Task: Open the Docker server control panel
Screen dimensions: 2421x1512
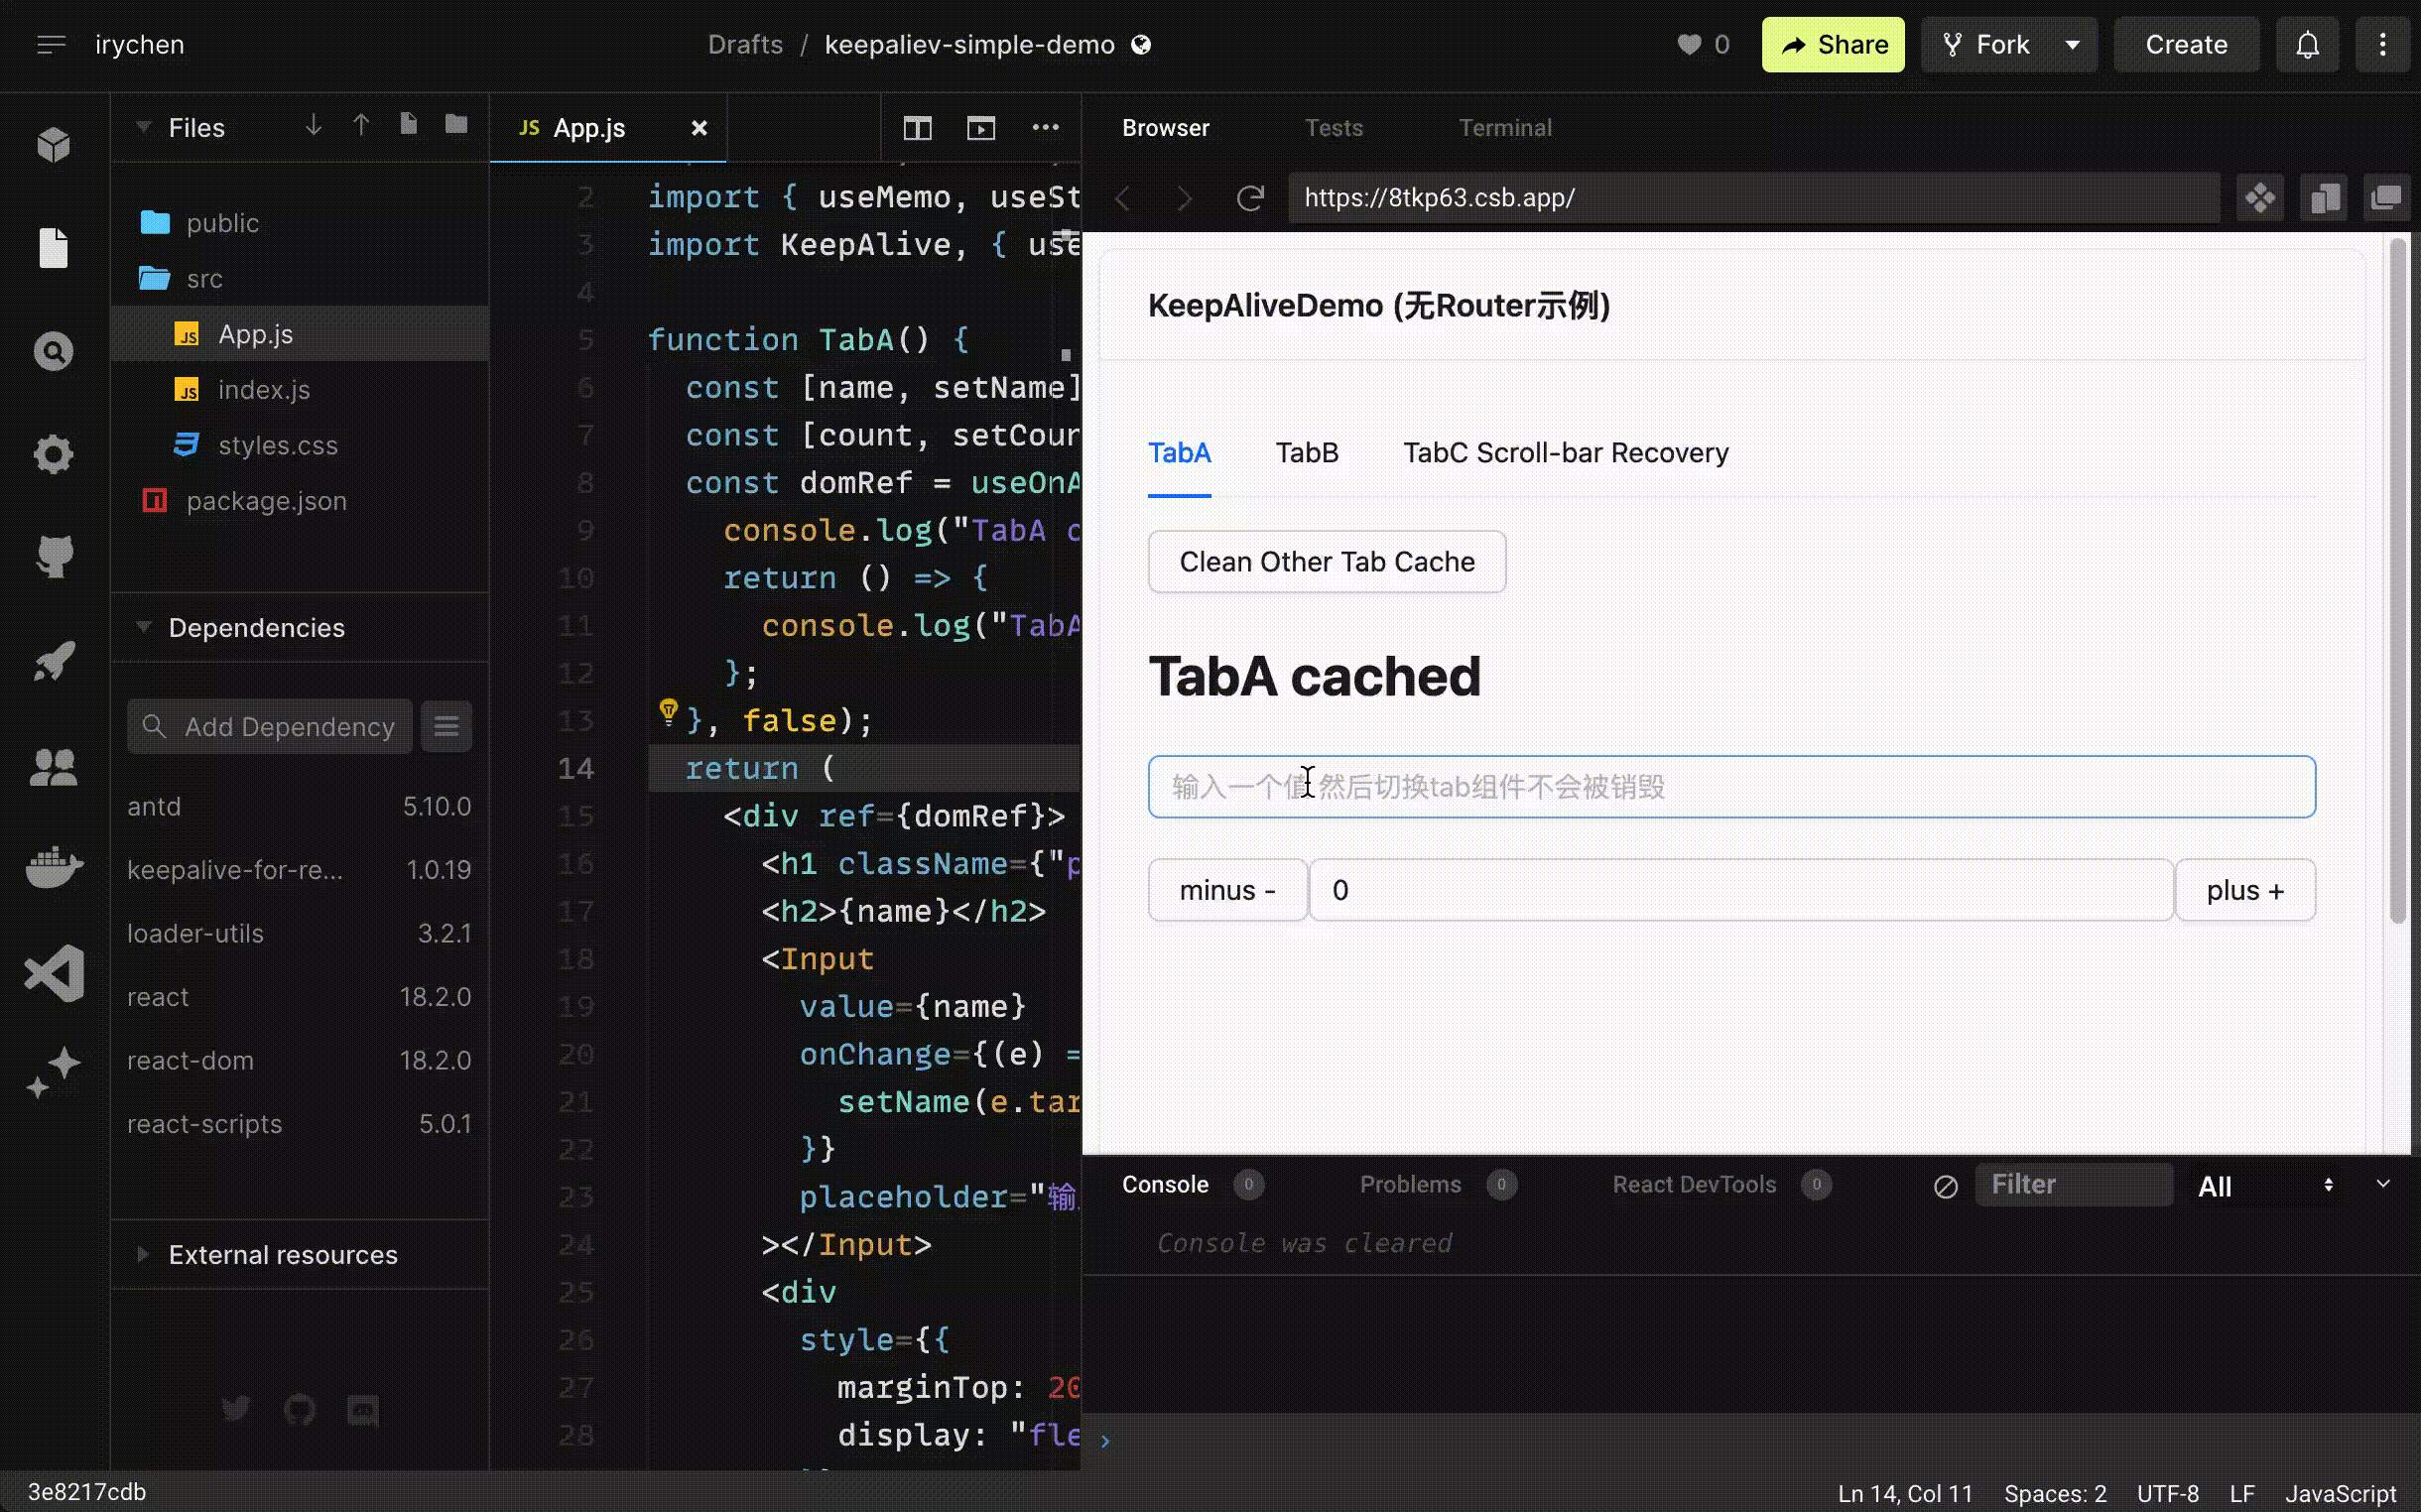Action: tap(53, 866)
